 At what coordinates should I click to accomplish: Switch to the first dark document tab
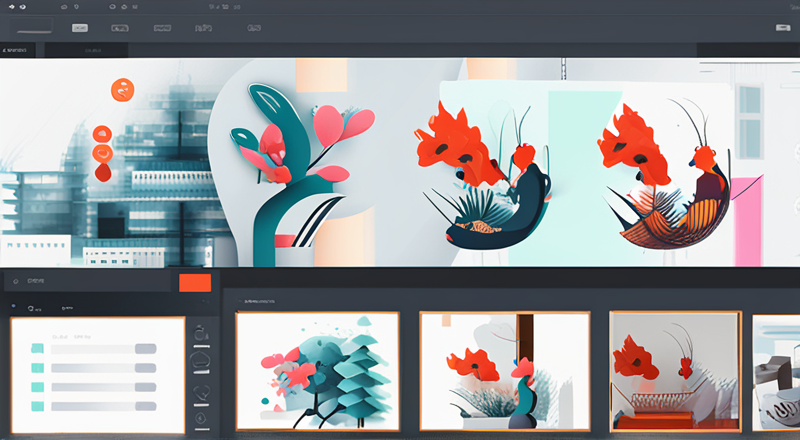click(x=17, y=50)
